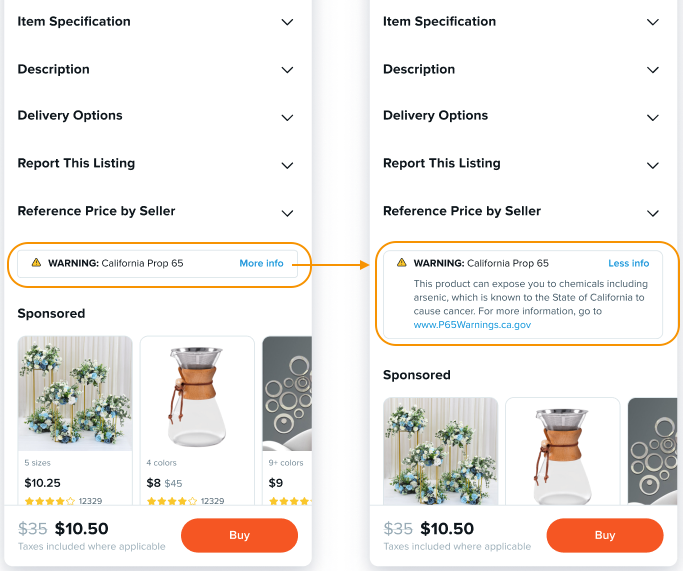Expand Report This Listing in right panel
683x571 pixels.
(653, 165)
